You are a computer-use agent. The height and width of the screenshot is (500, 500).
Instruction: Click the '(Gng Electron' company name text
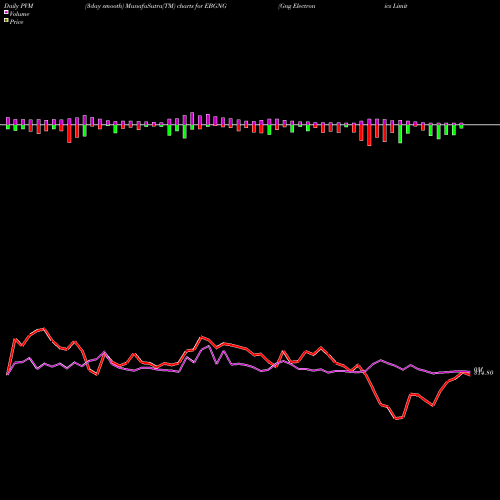click(x=297, y=6)
